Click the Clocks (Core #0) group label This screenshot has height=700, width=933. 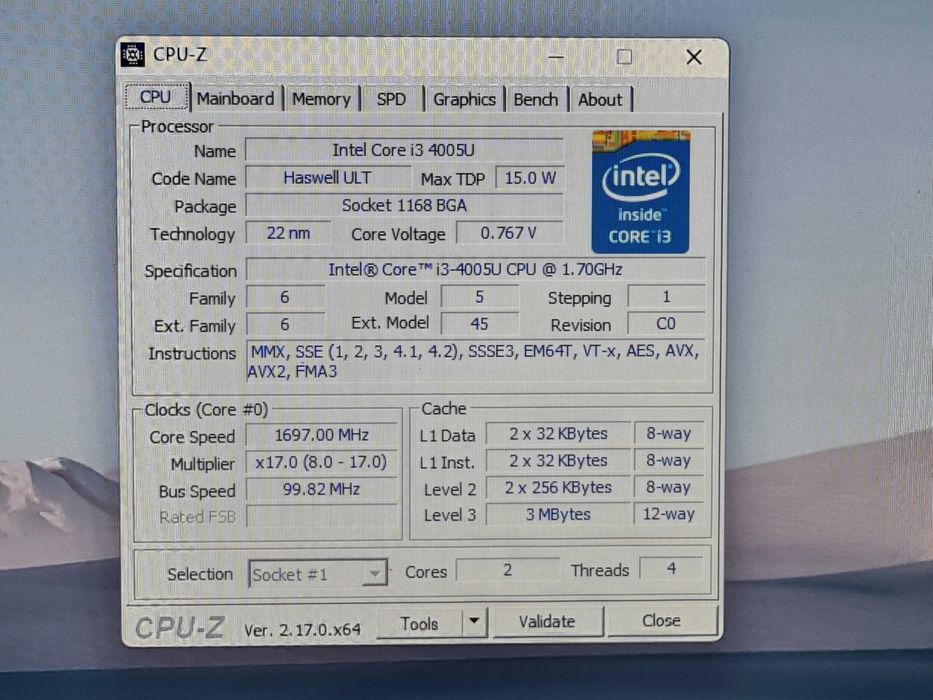click(206, 410)
